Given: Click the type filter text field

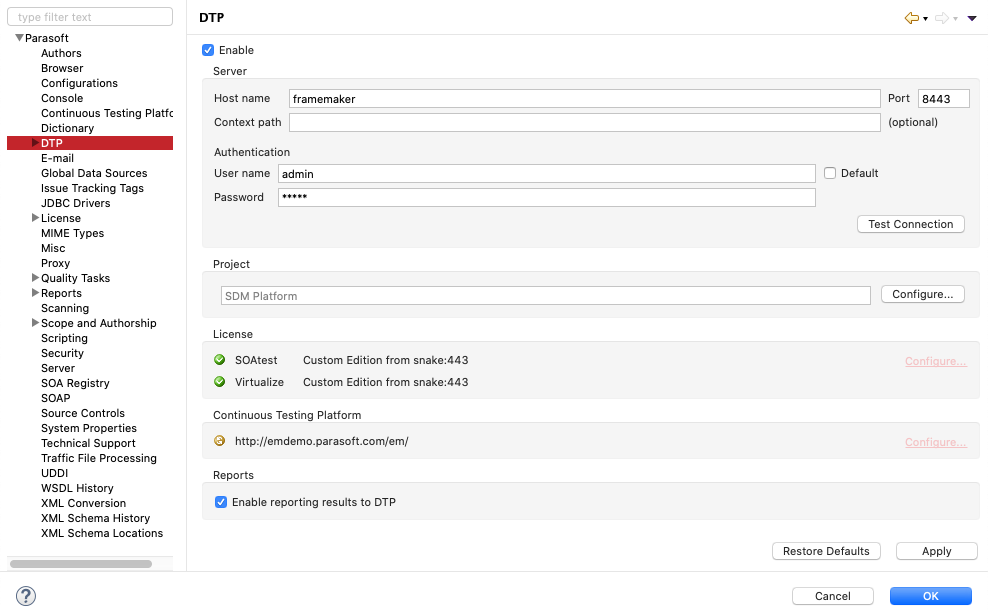Looking at the screenshot, I should pyautogui.click(x=90, y=17).
